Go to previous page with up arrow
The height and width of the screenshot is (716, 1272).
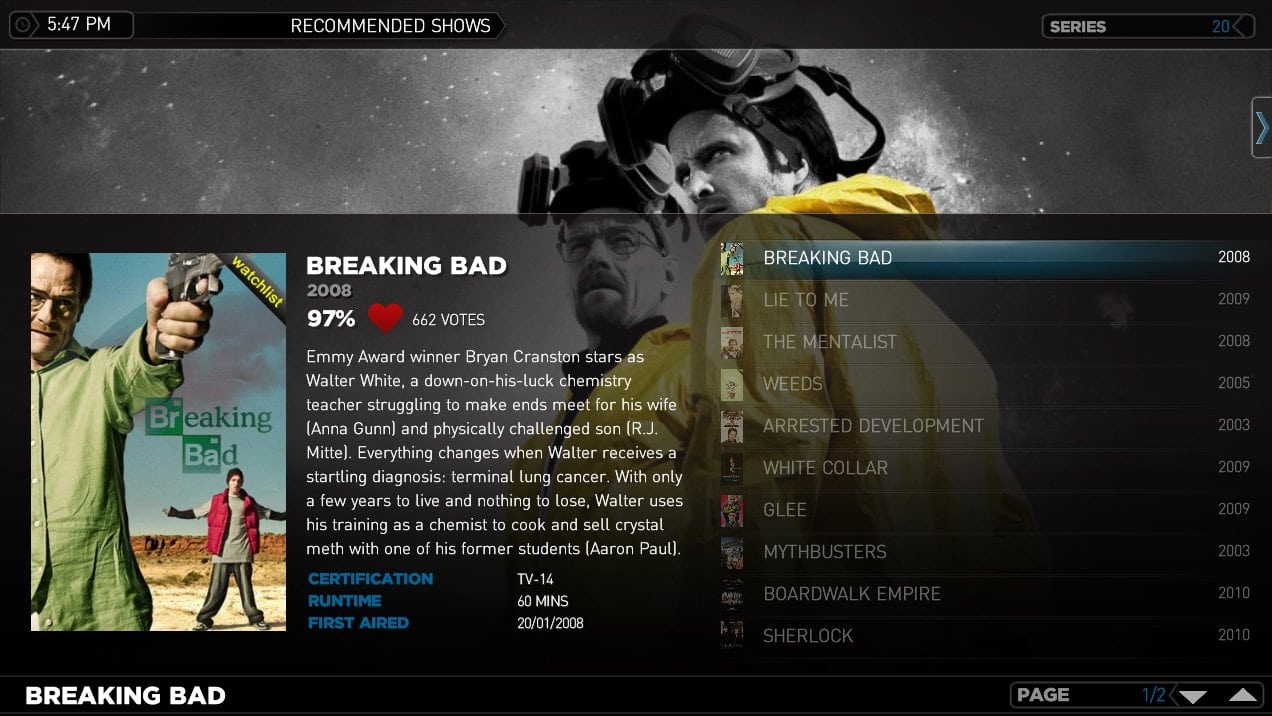1242,695
